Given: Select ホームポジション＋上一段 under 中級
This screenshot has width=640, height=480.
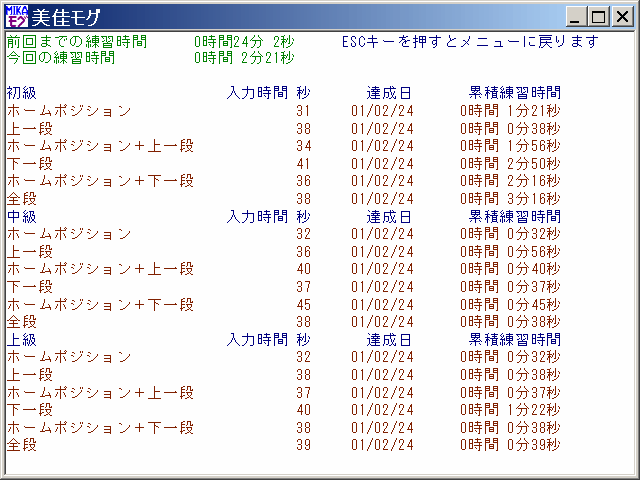Looking at the screenshot, I should pos(100,269).
